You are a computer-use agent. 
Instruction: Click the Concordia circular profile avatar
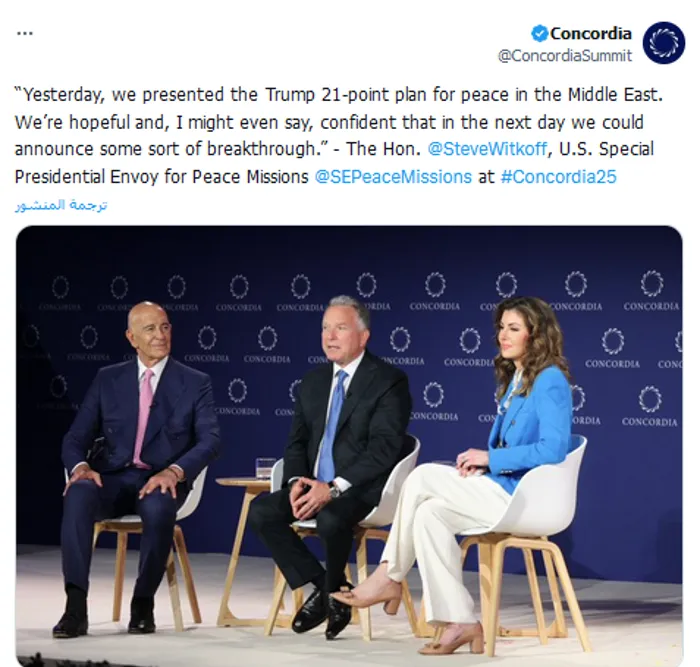(664, 43)
